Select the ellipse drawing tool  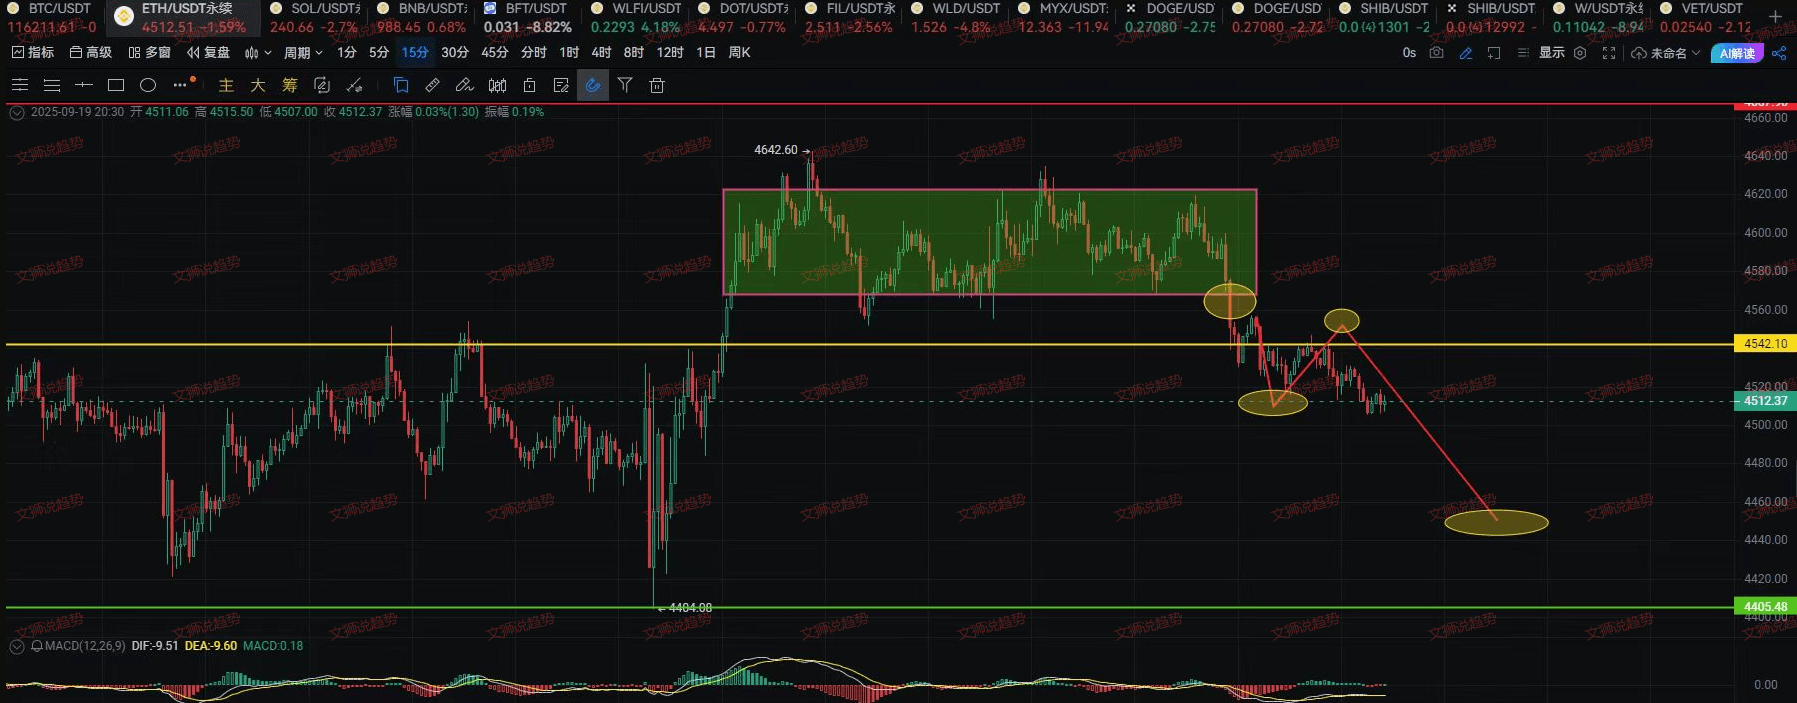point(148,85)
